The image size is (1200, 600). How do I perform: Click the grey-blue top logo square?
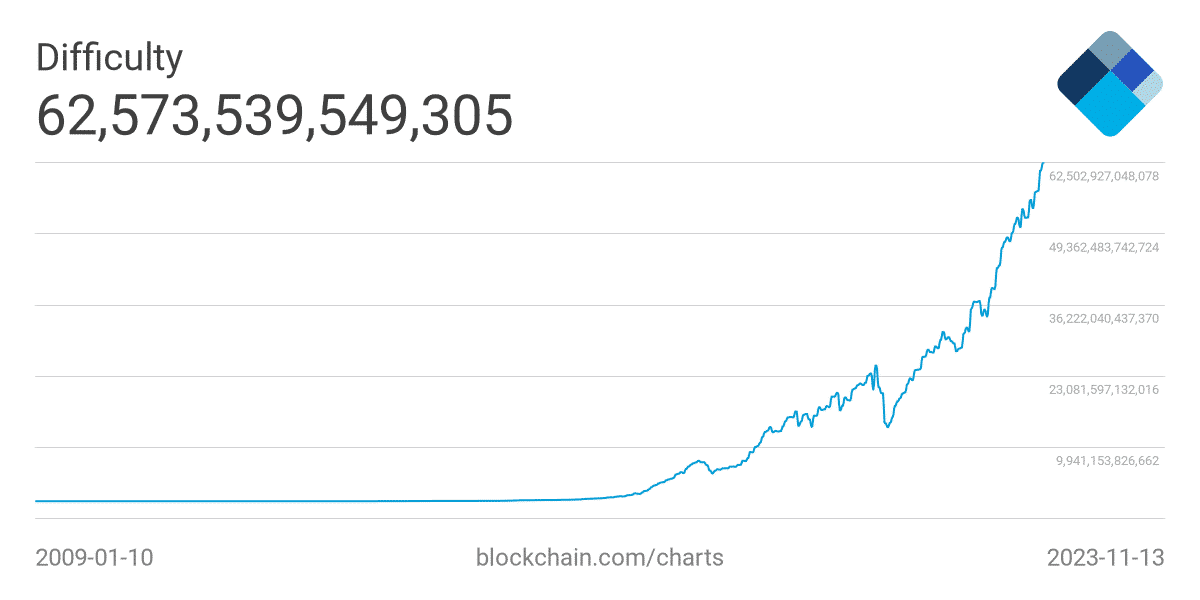point(1110,49)
